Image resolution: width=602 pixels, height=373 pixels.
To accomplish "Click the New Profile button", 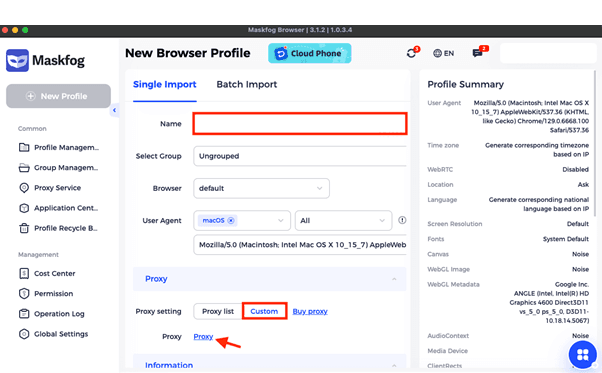I will point(58,96).
